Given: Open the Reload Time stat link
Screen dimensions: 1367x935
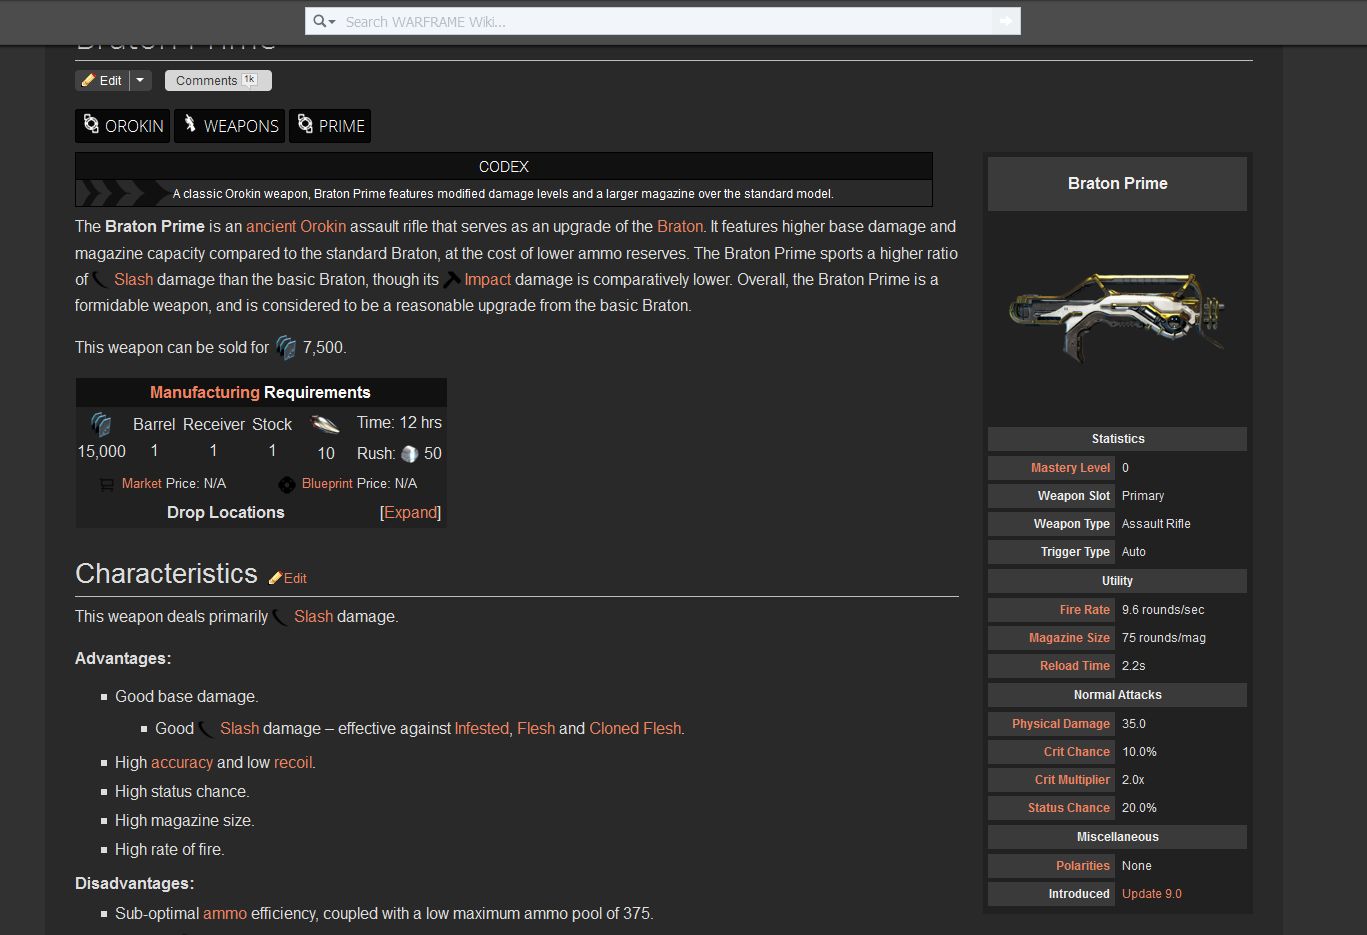Looking at the screenshot, I should point(1075,666).
